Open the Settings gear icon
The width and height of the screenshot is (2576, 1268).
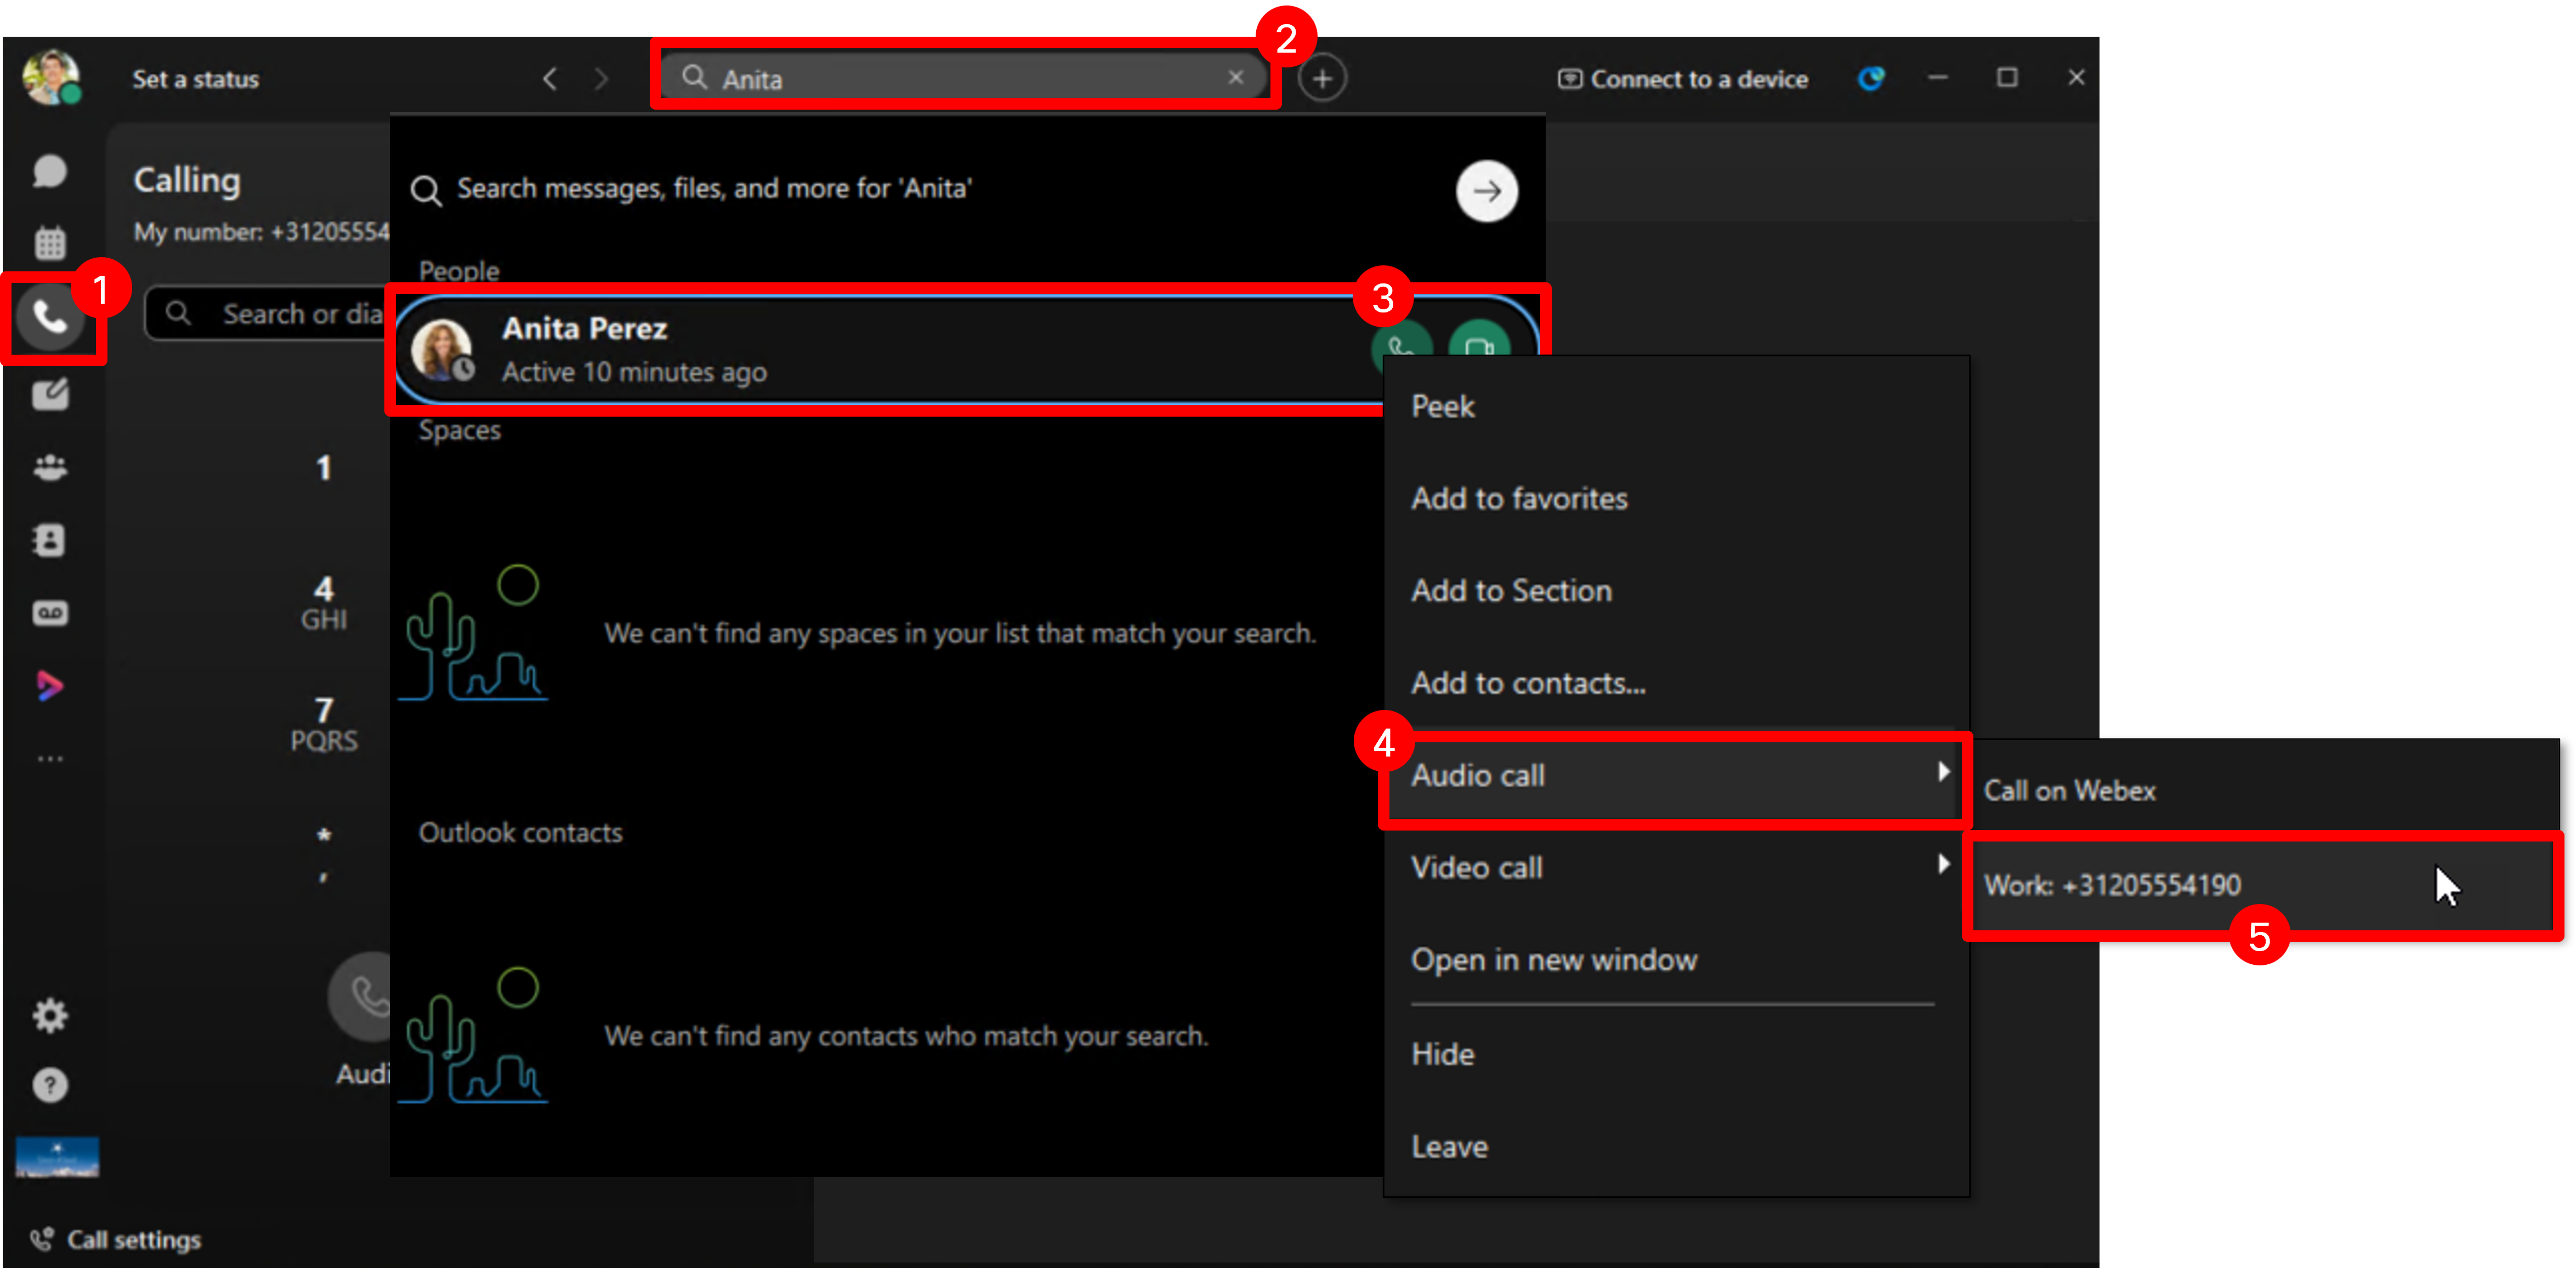[x=49, y=1016]
